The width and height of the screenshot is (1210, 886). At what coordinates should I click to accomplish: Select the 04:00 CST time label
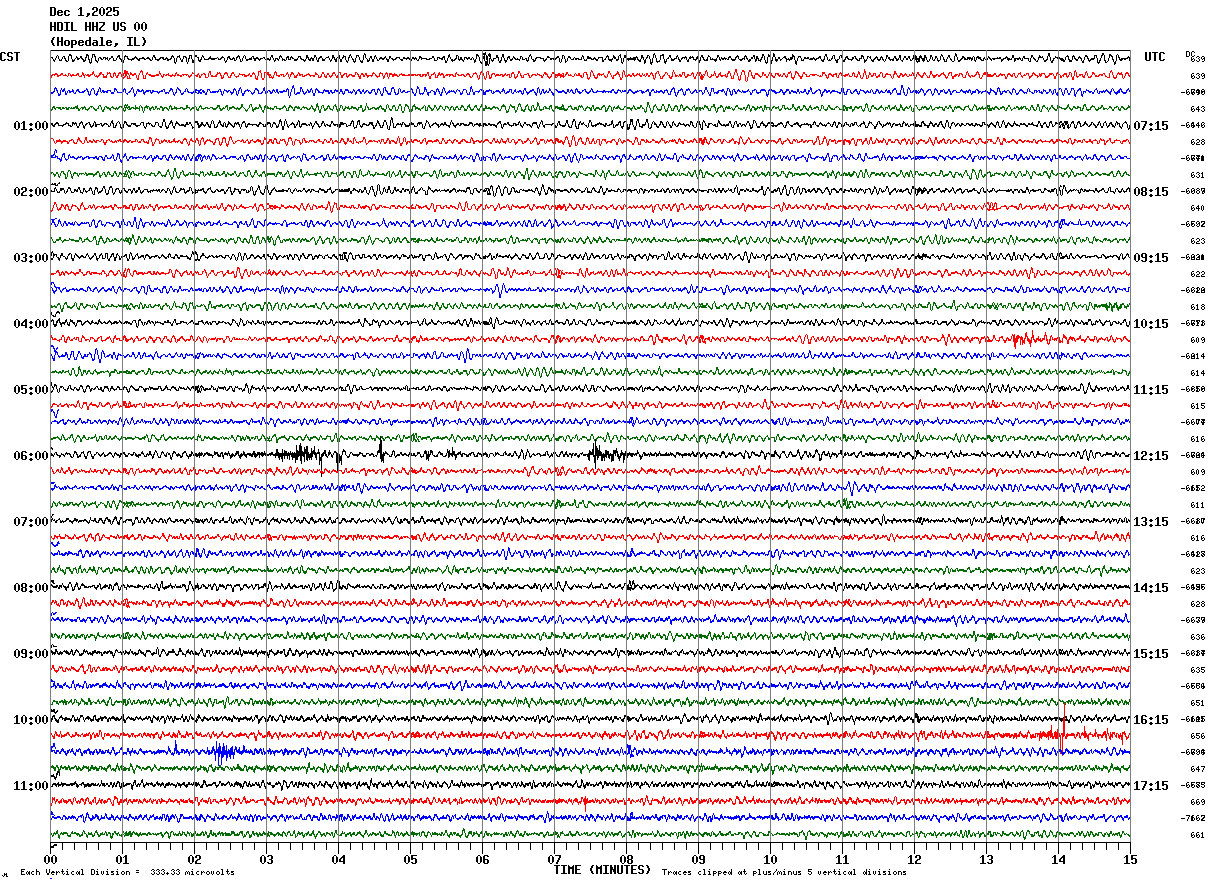pos(31,324)
